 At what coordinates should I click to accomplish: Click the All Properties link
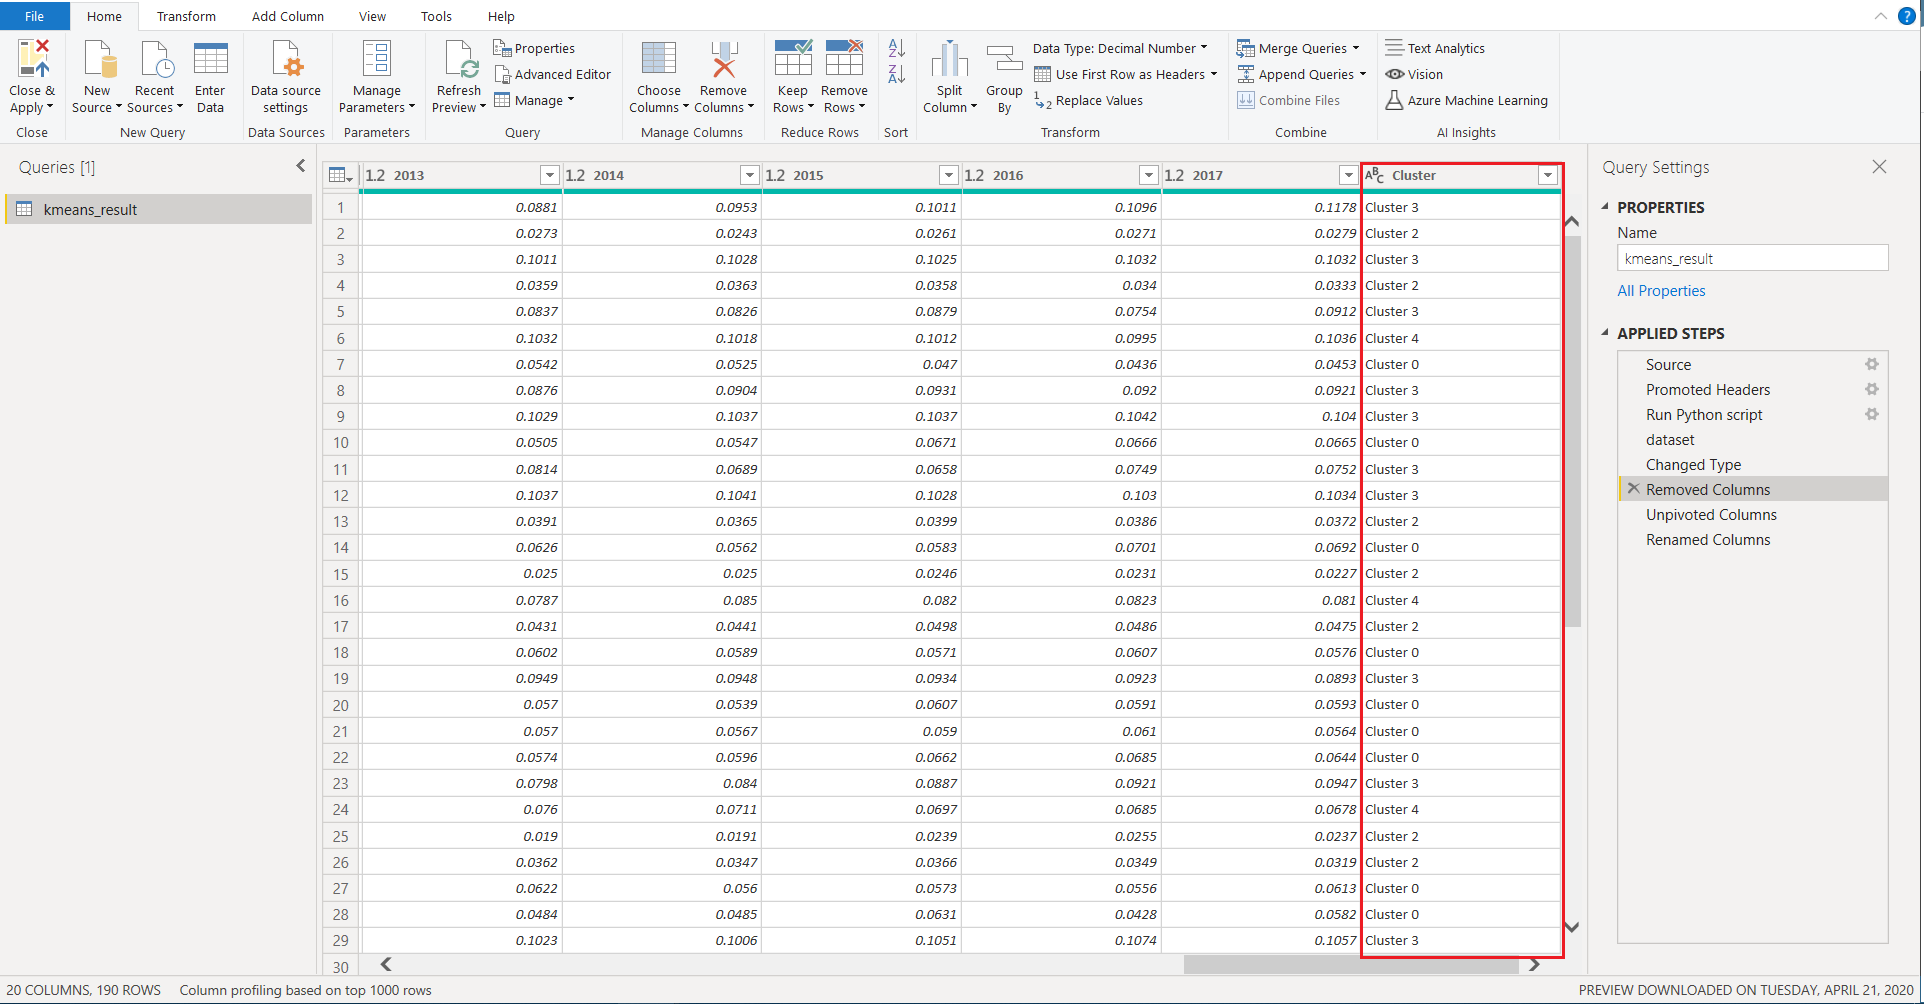(1661, 291)
